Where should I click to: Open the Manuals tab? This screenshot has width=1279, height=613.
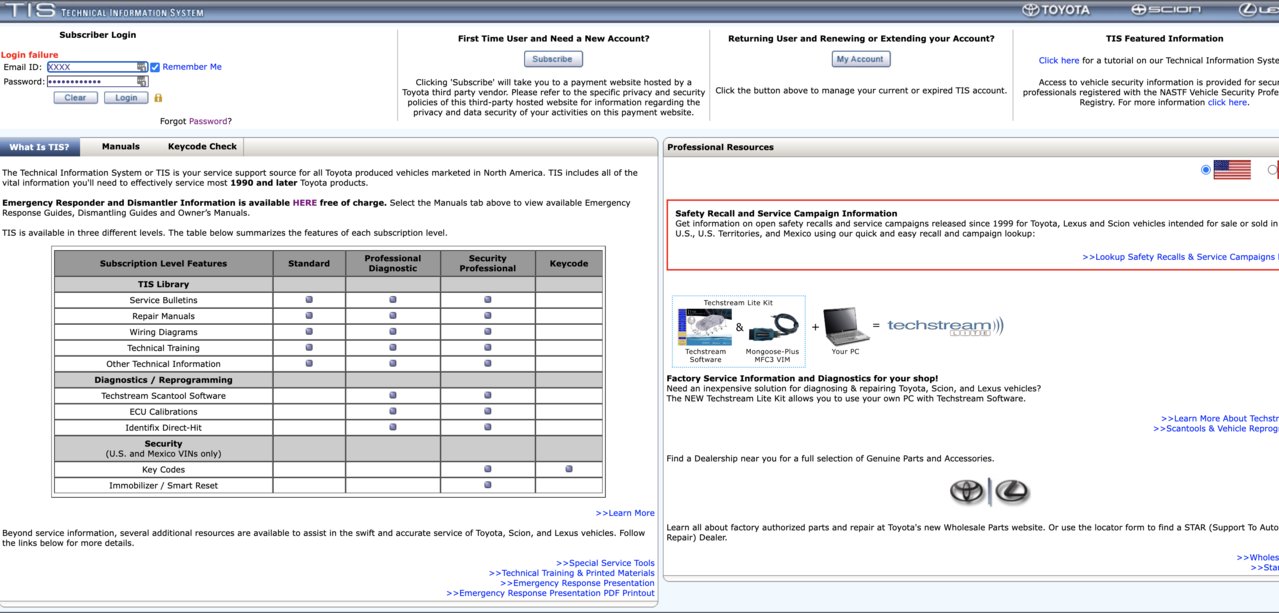pos(121,147)
